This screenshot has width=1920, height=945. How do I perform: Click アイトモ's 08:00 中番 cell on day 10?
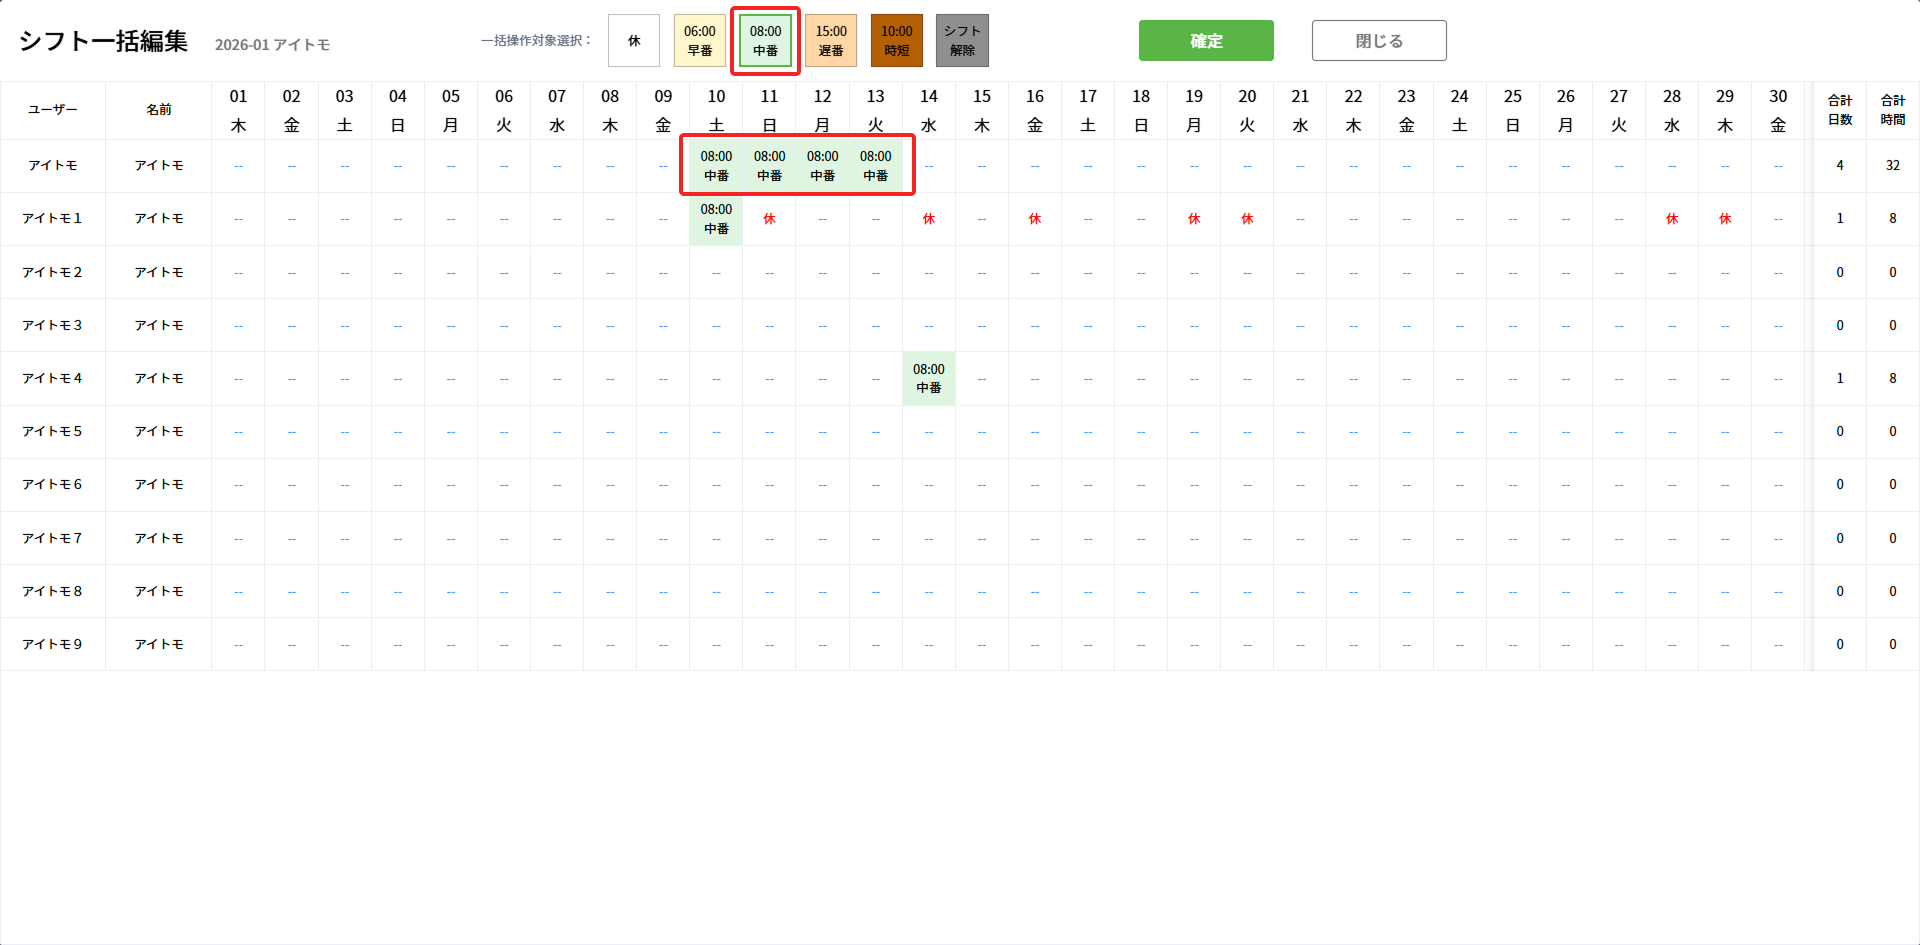click(716, 166)
